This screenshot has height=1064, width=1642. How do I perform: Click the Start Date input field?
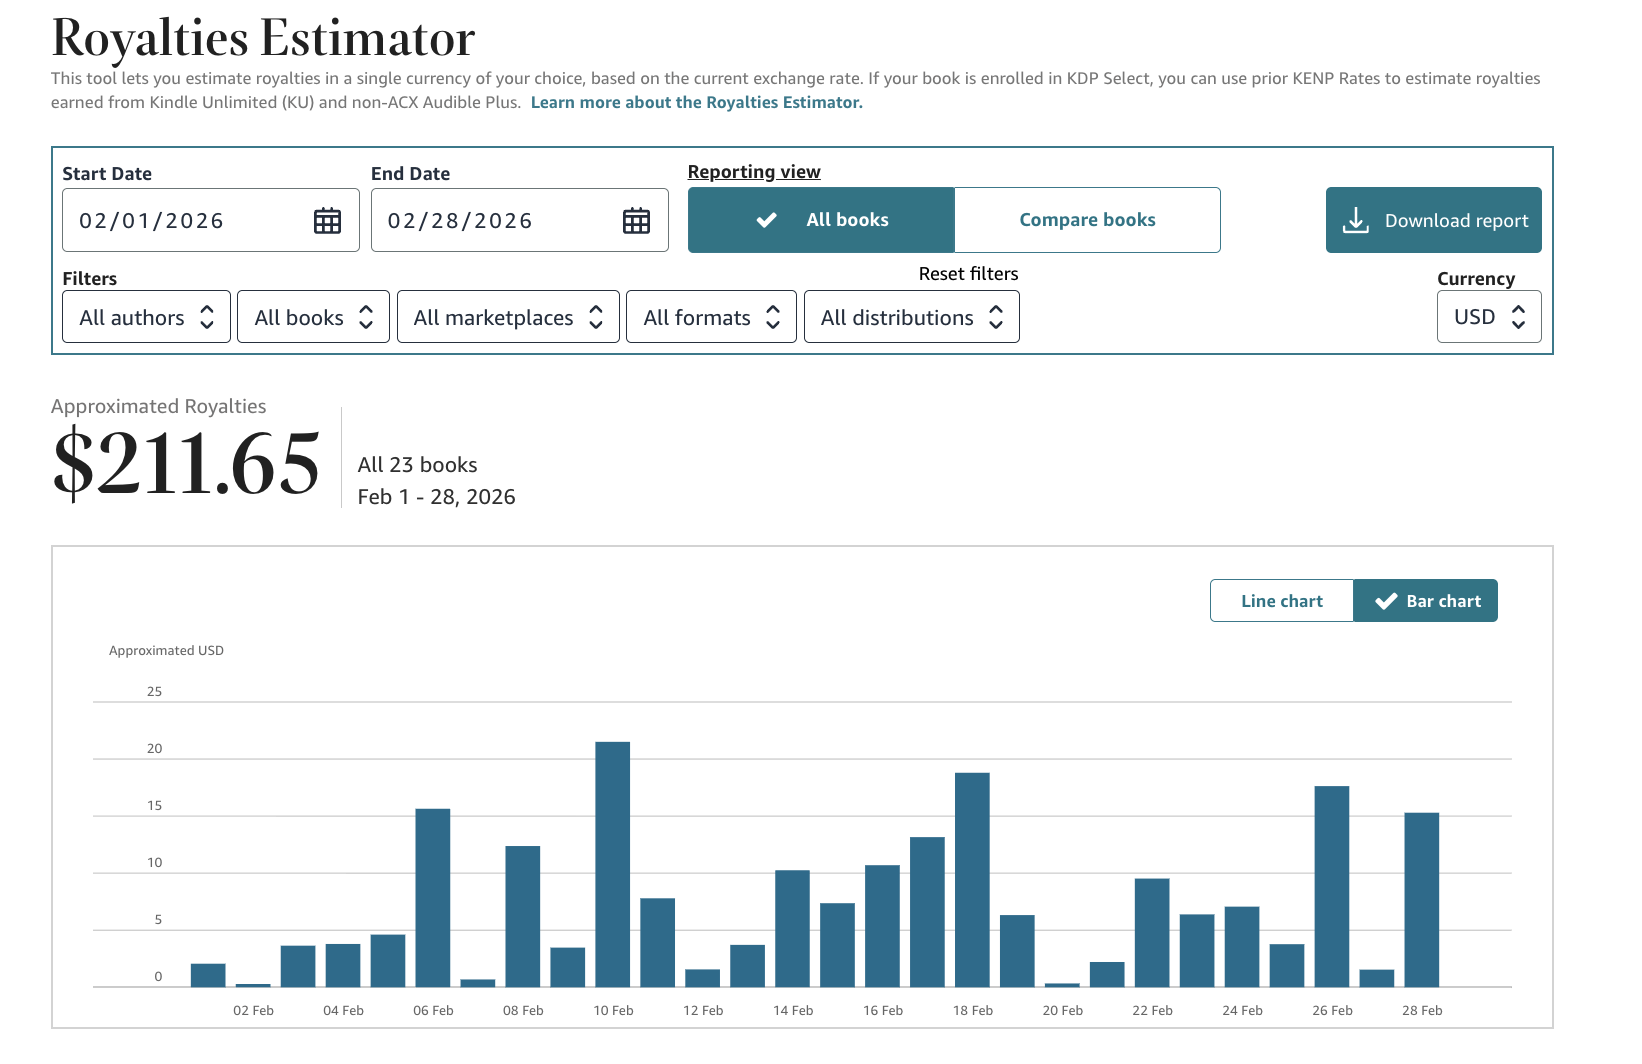click(211, 220)
